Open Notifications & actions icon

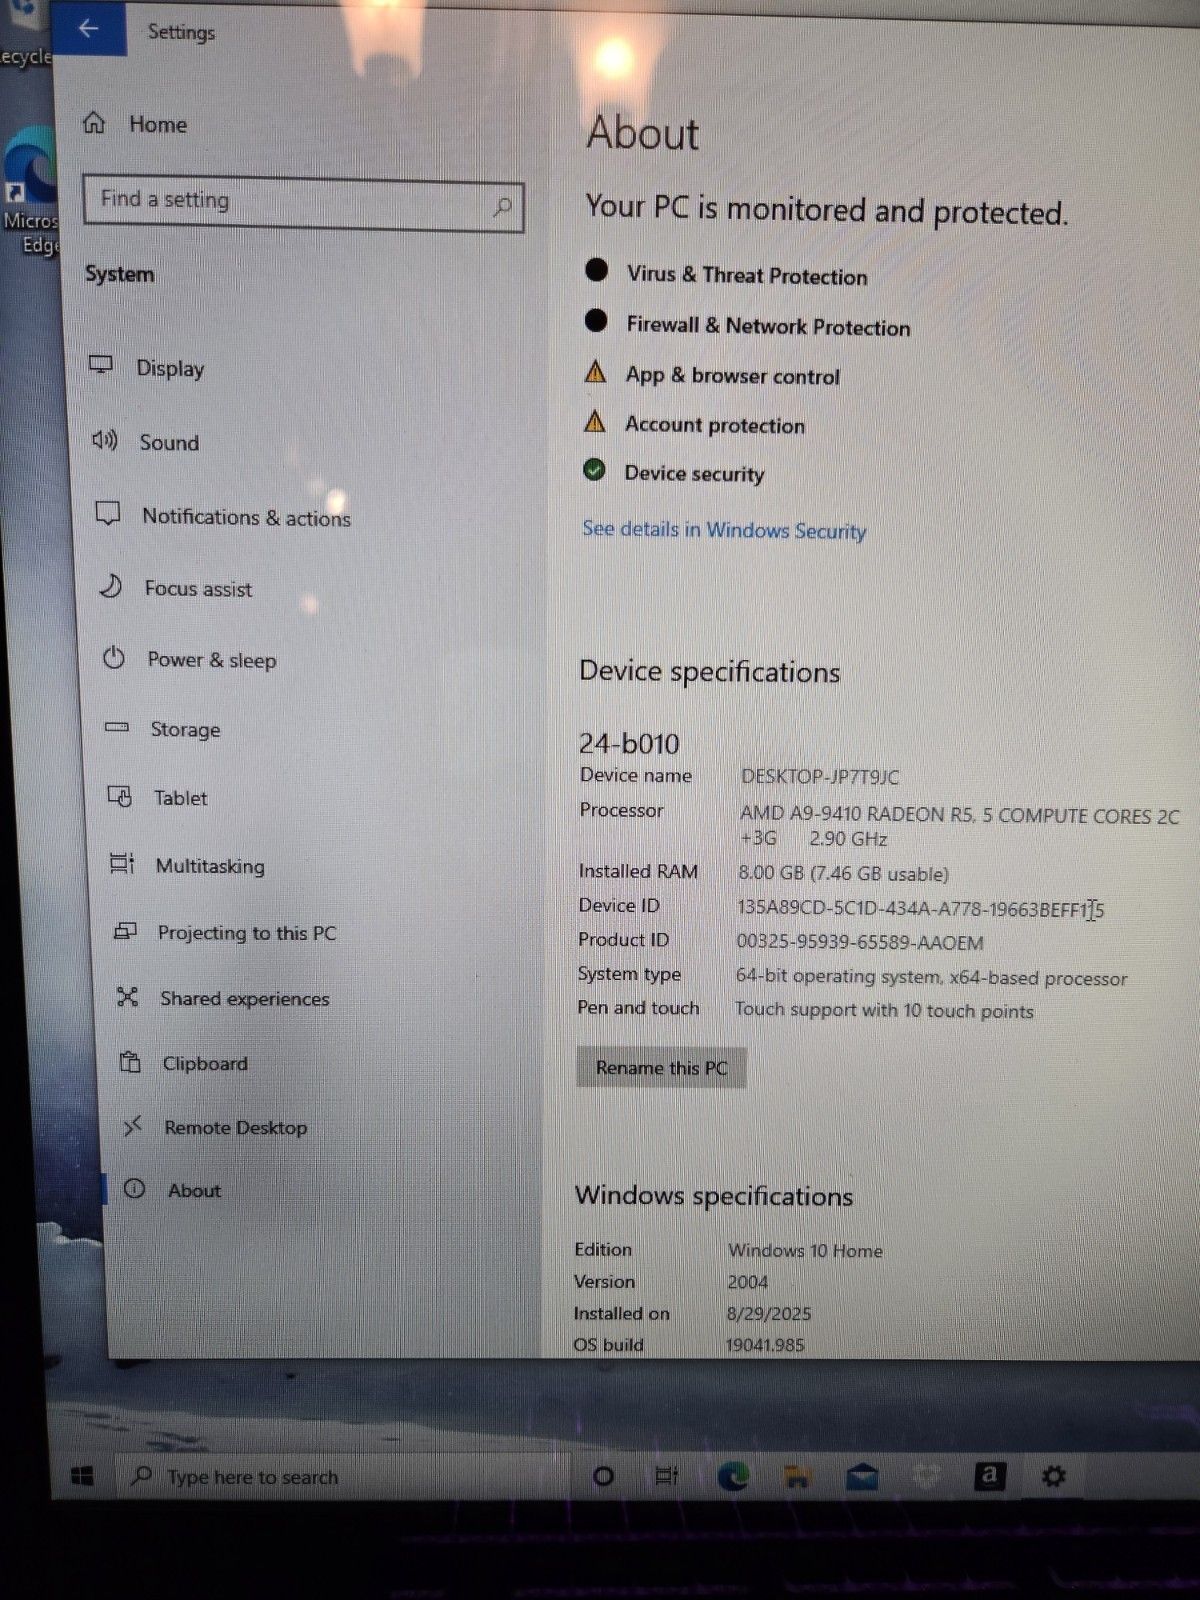click(x=107, y=513)
